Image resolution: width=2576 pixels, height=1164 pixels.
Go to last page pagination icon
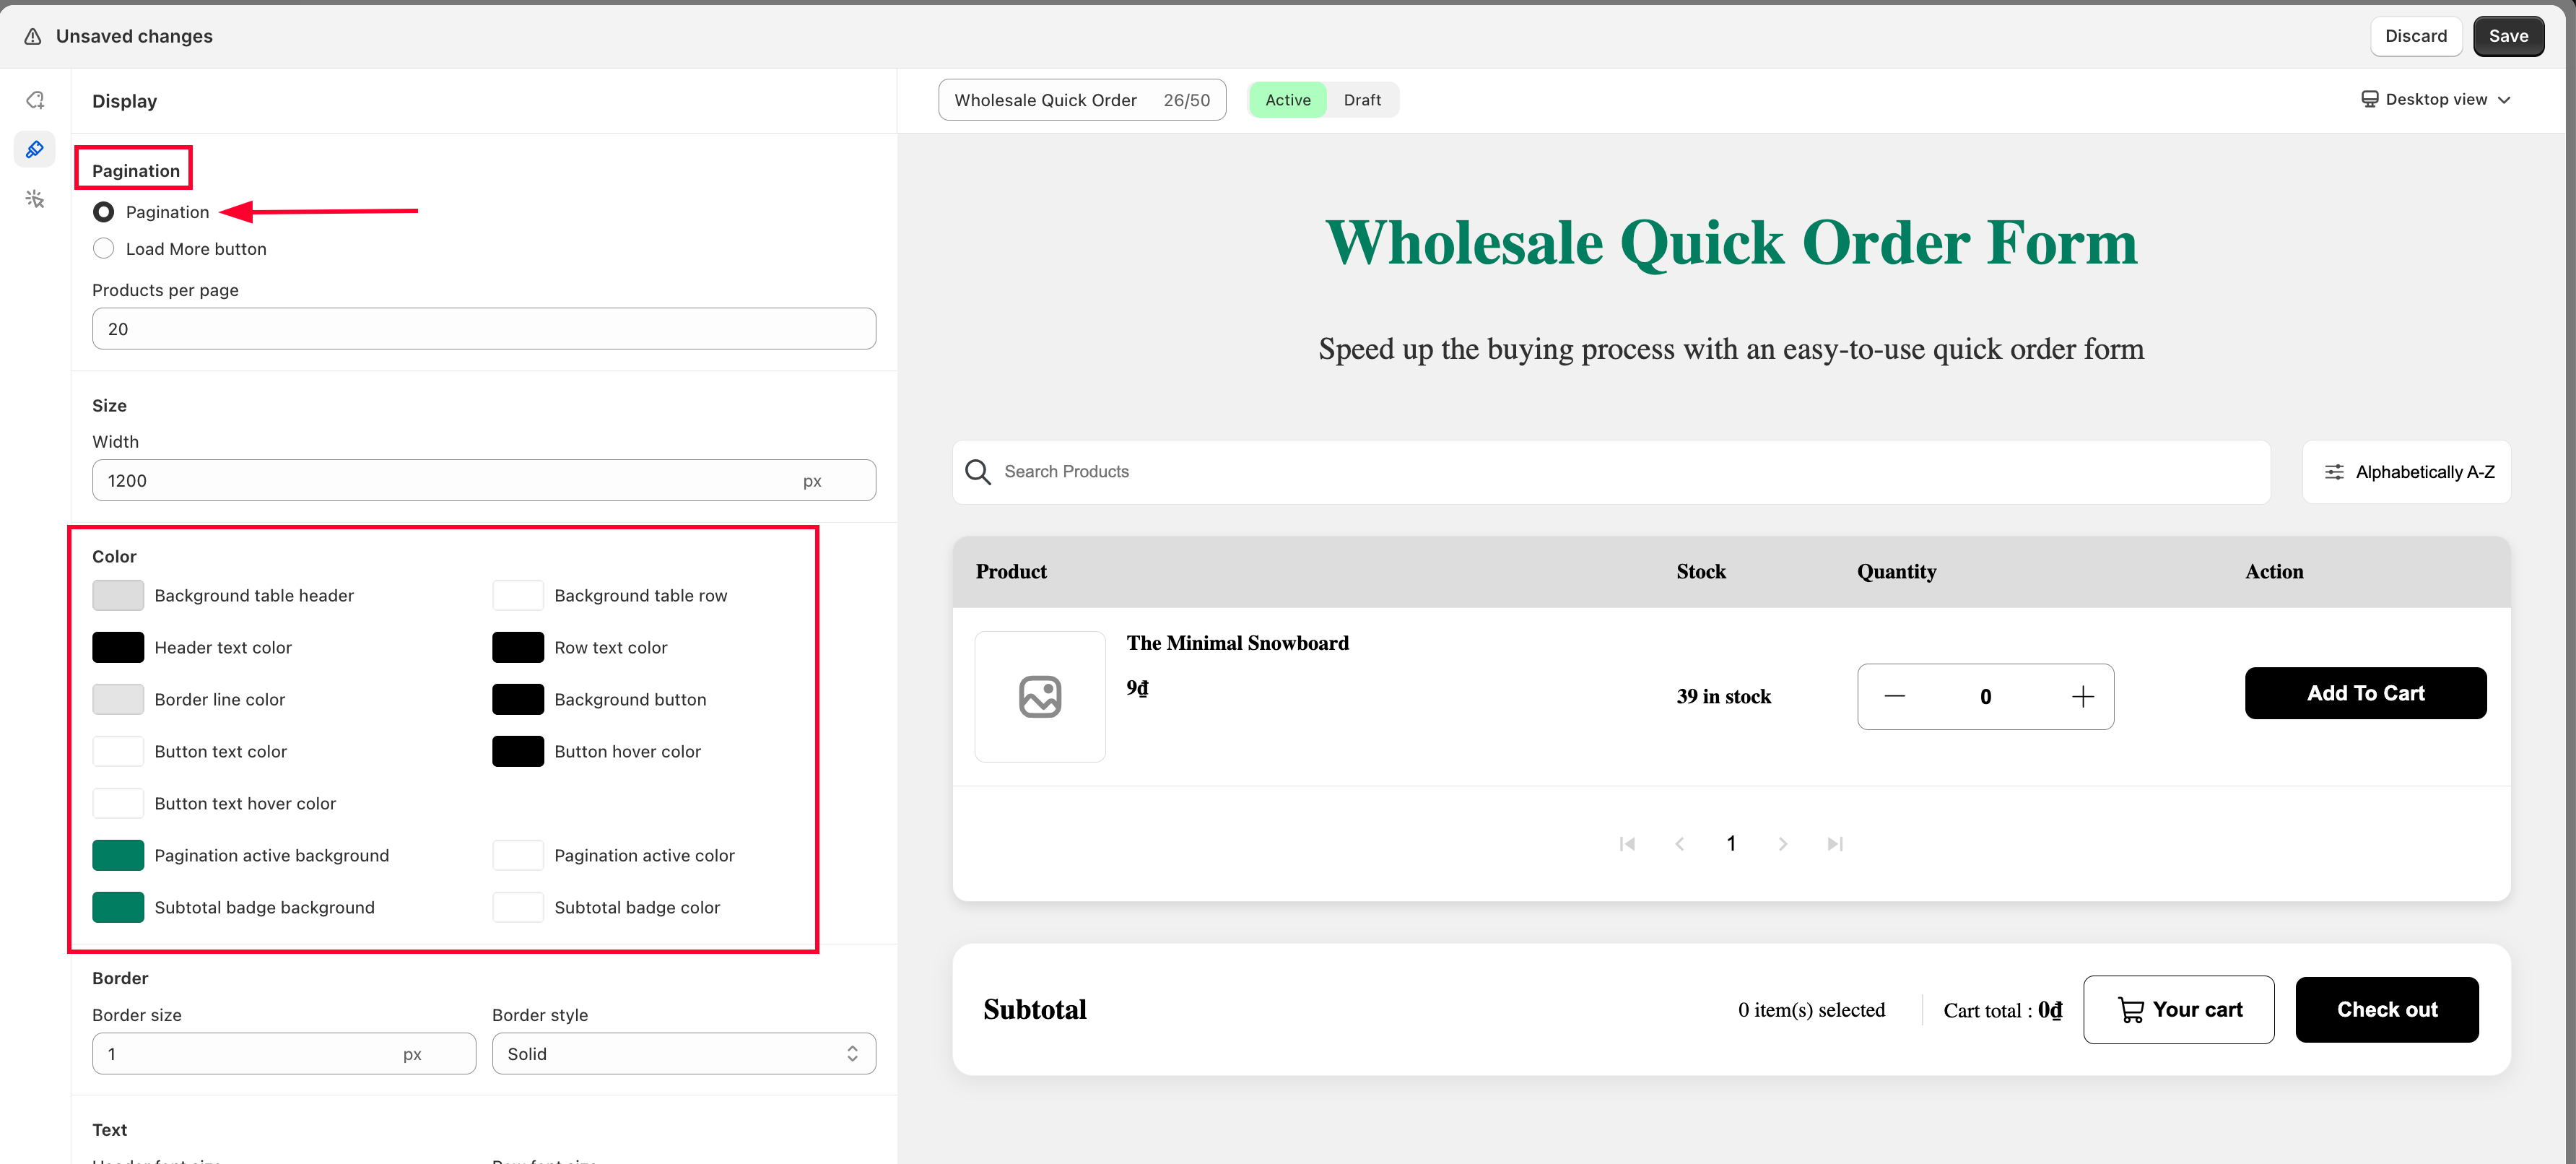pyautogui.click(x=1834, y=844)
